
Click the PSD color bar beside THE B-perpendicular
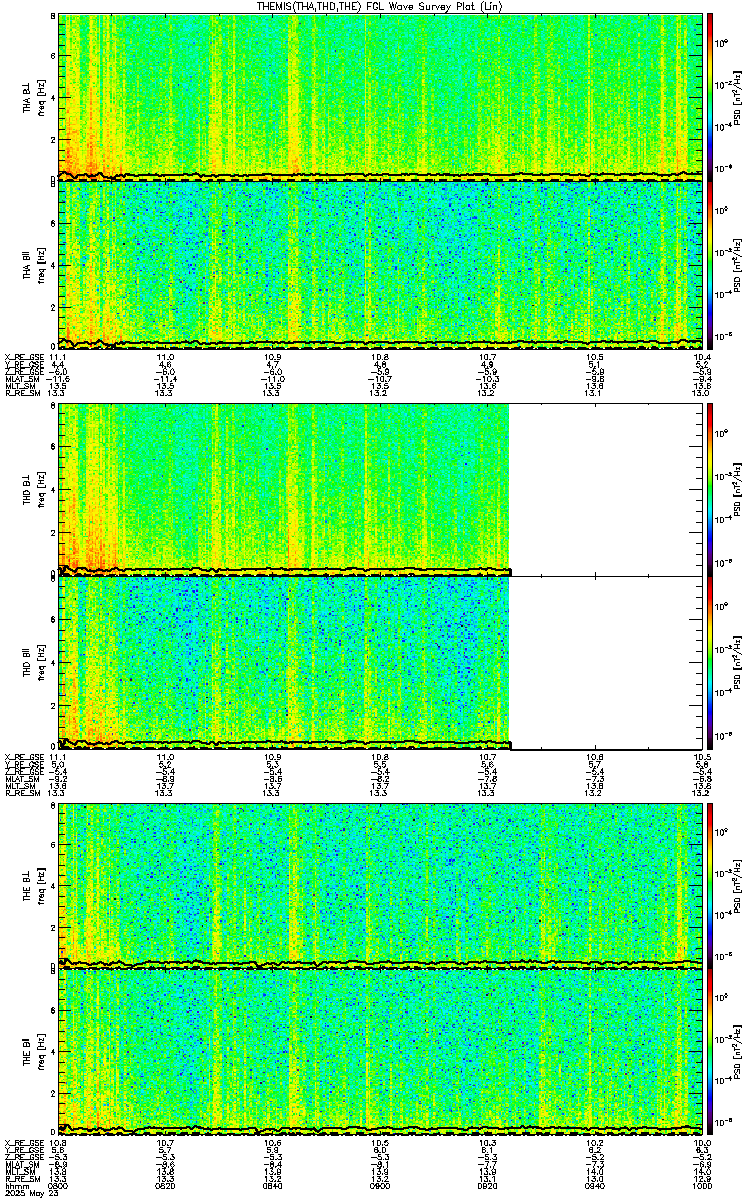tap(710, 887)
